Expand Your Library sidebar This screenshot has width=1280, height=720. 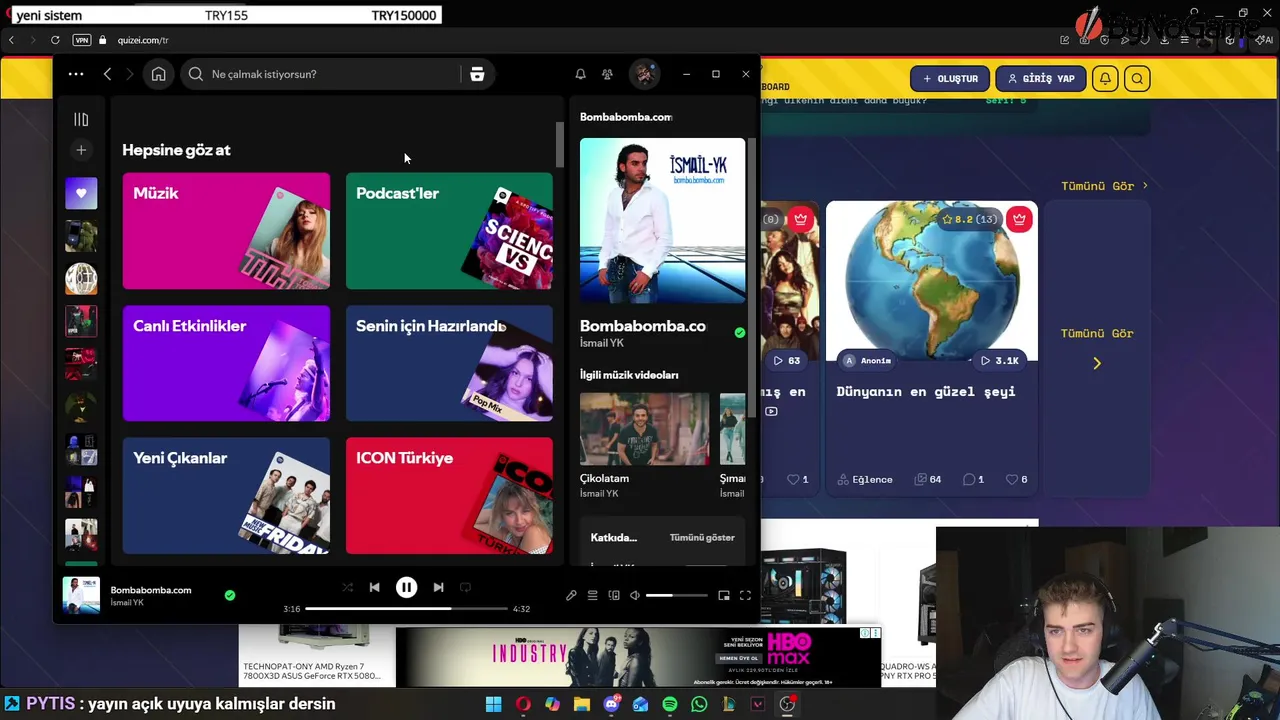click(81, 119)
